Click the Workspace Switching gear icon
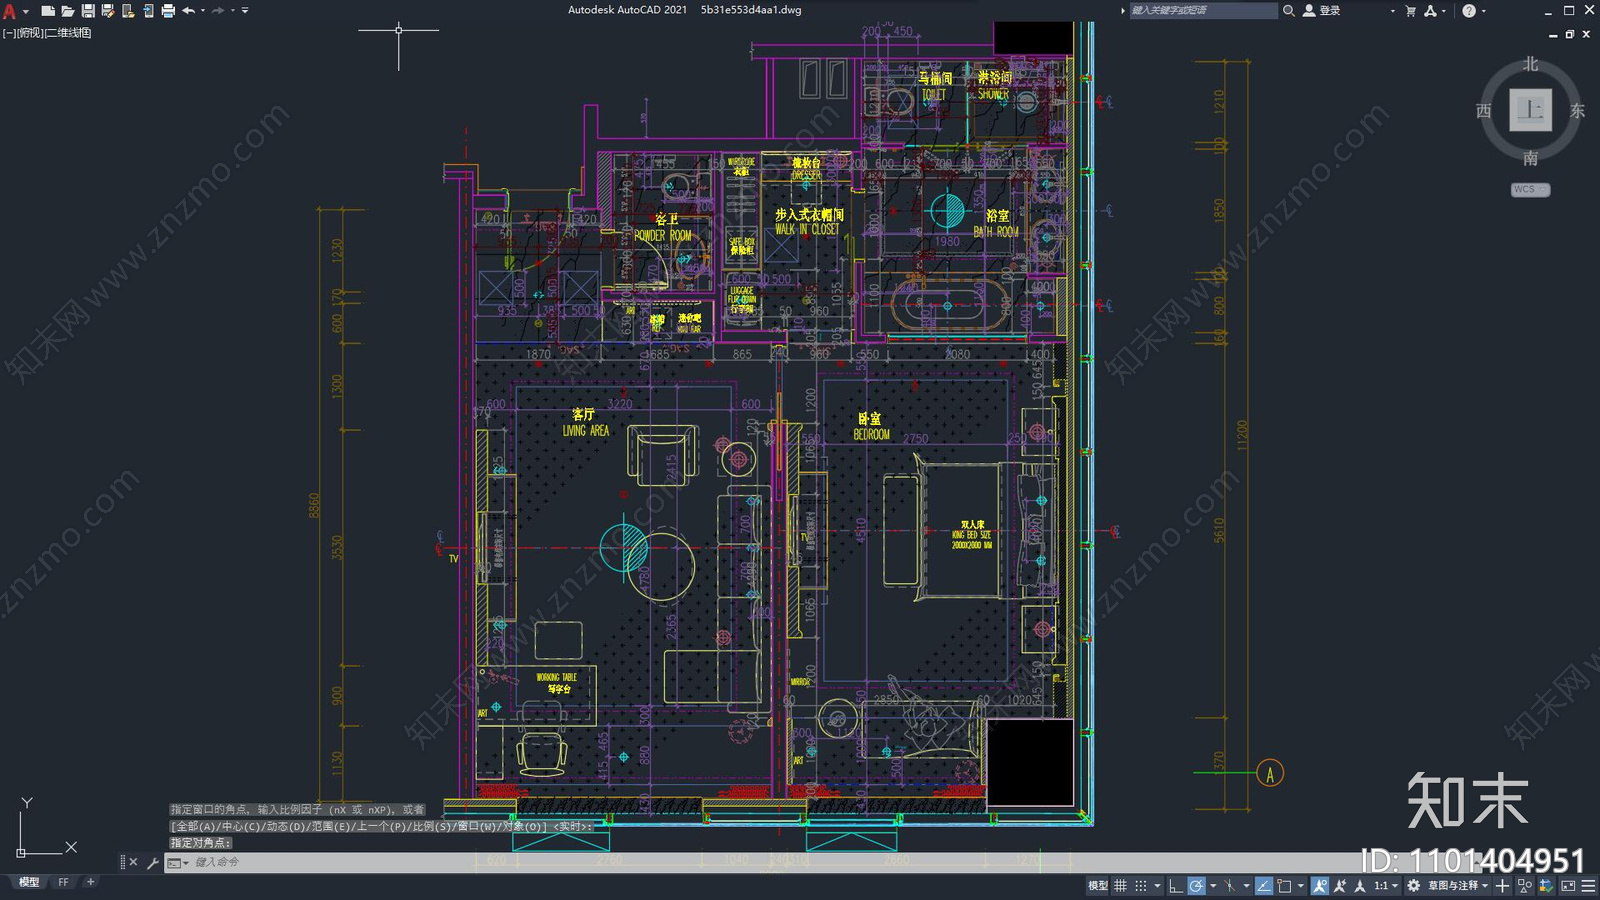Screen dimensions: 1600x900 pyautogui.click(x=1413, y=885)
